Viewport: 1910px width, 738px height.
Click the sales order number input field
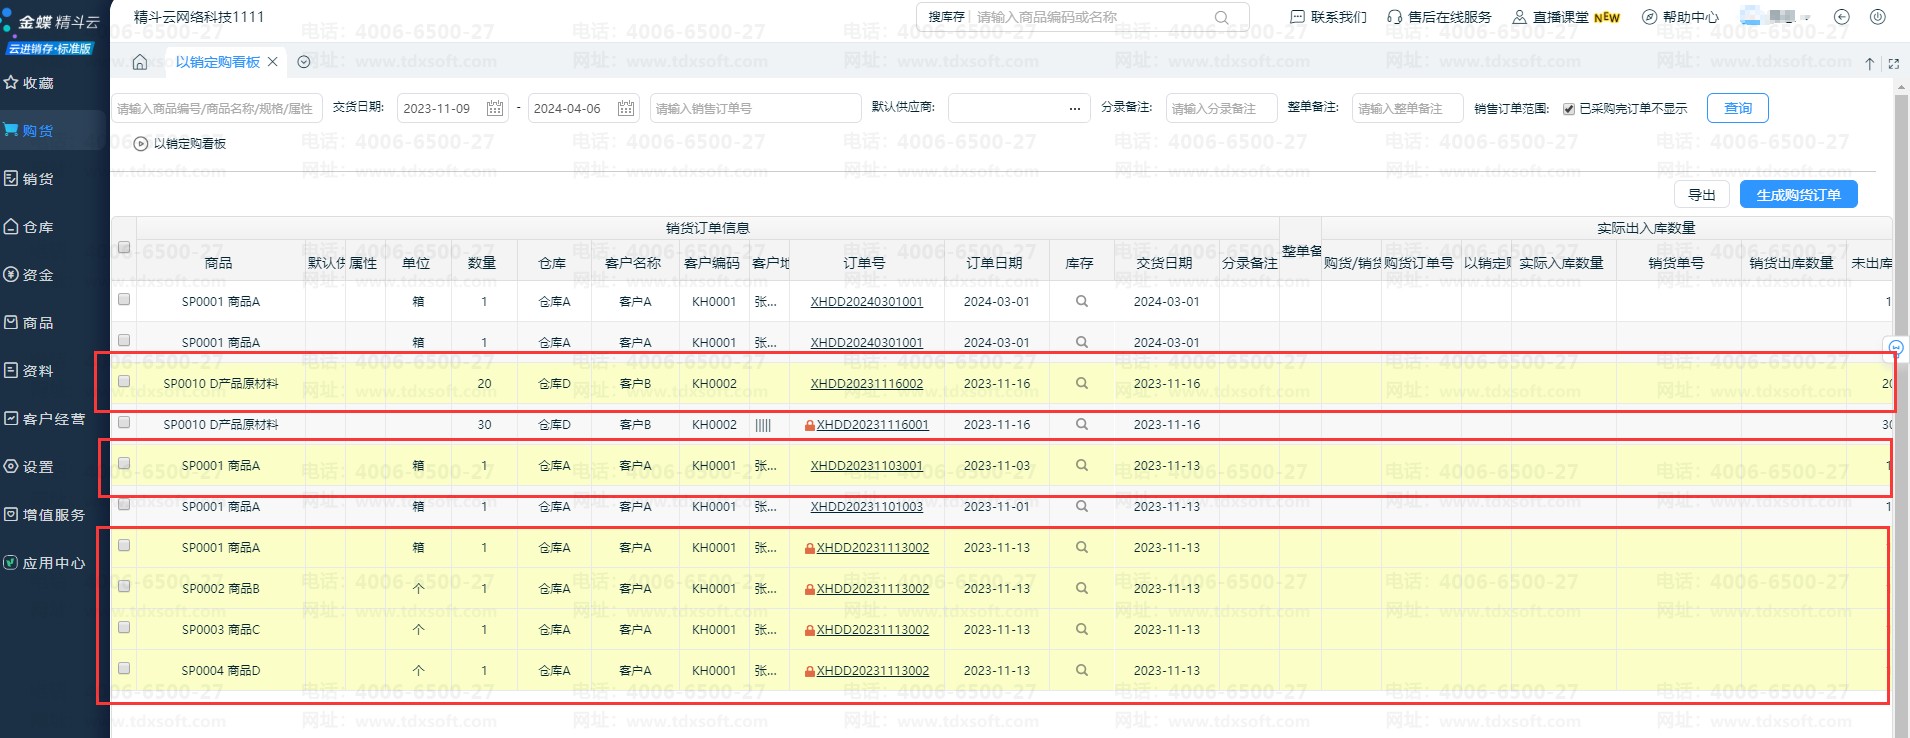point(755,108)
